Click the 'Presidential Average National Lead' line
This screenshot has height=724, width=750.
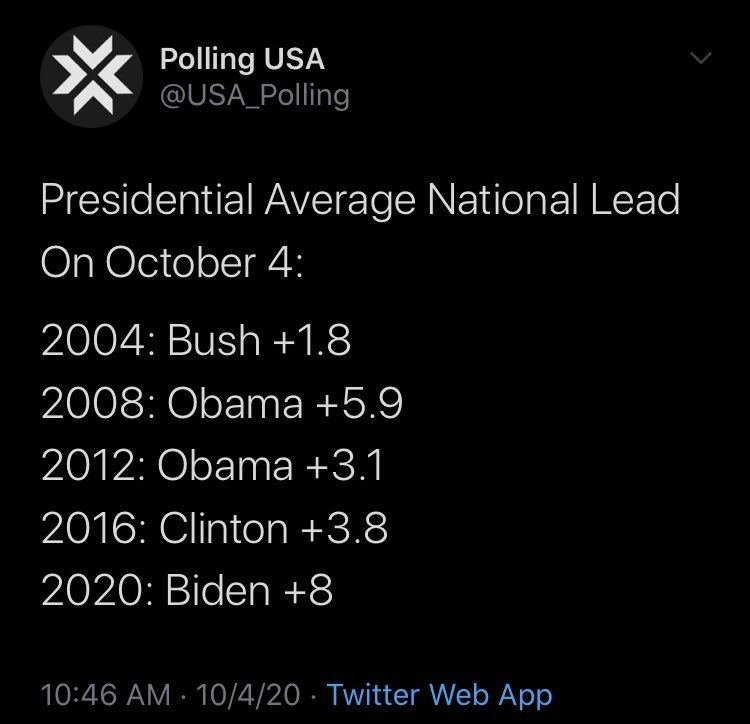pos(360,202)
